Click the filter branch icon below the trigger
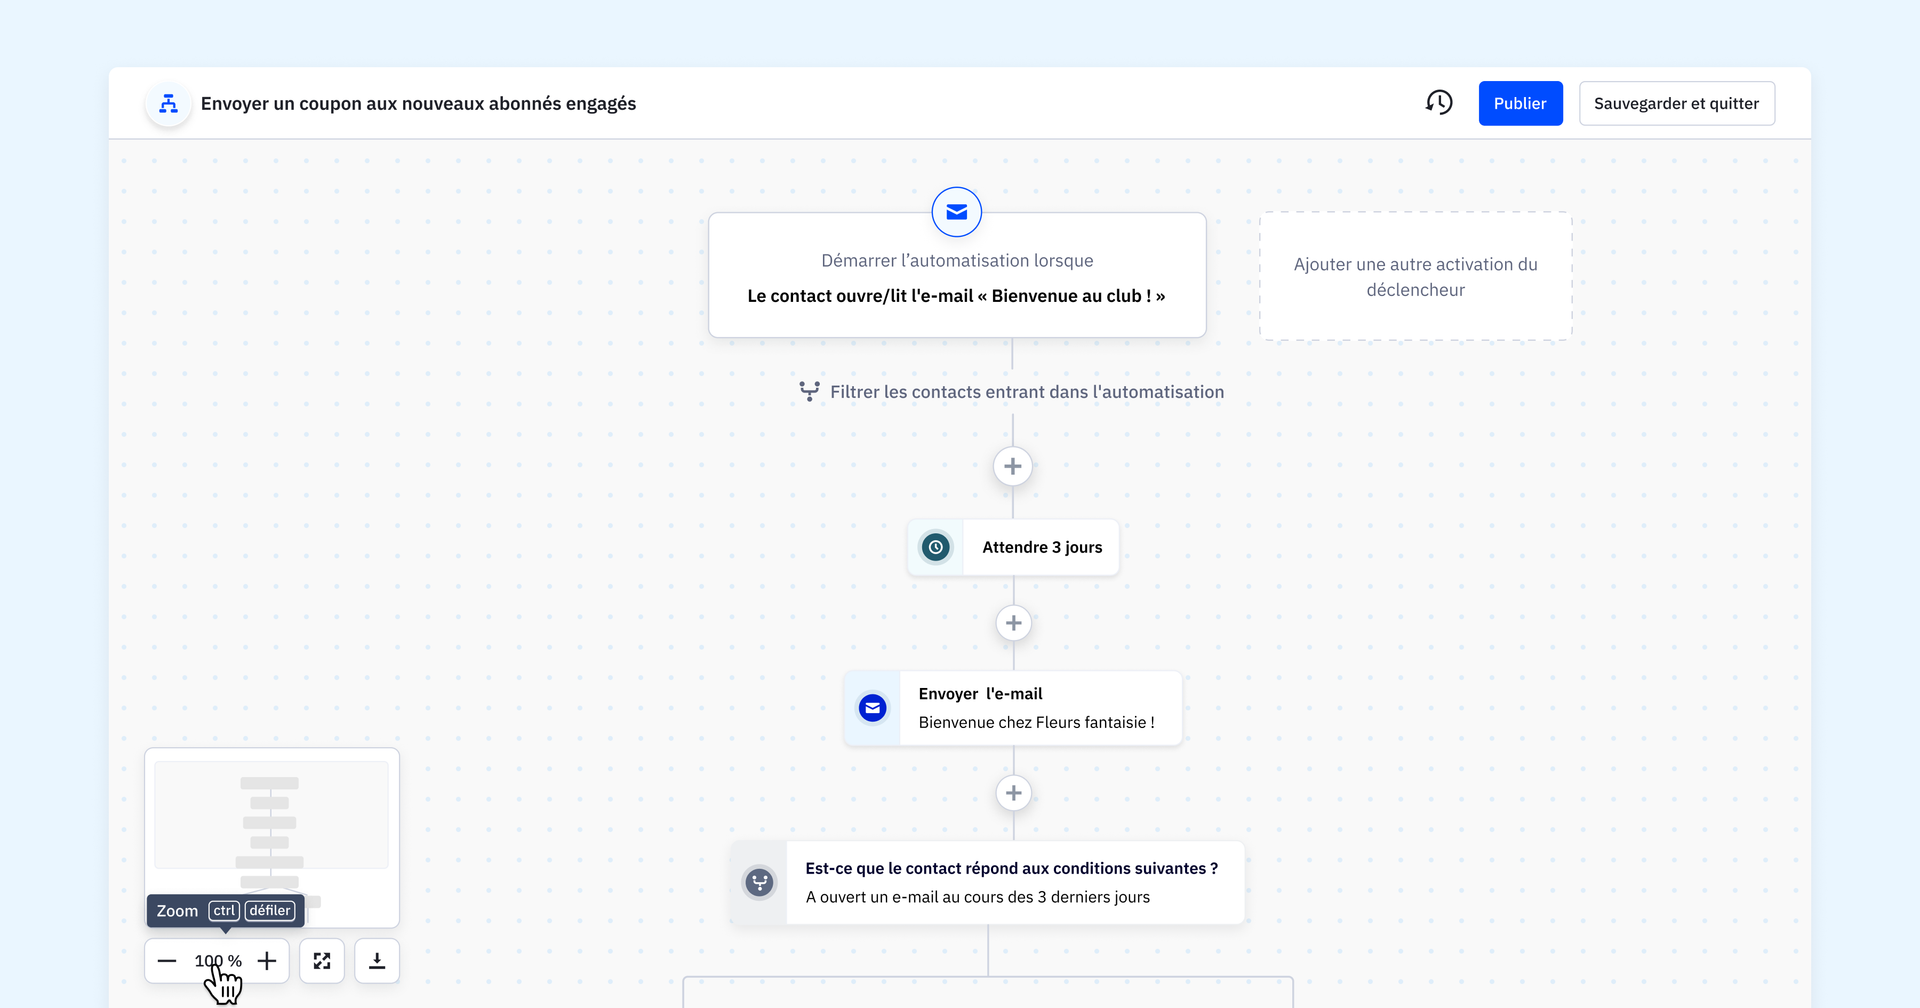The image size is (1920, 1008). click(x=809, y=391)
